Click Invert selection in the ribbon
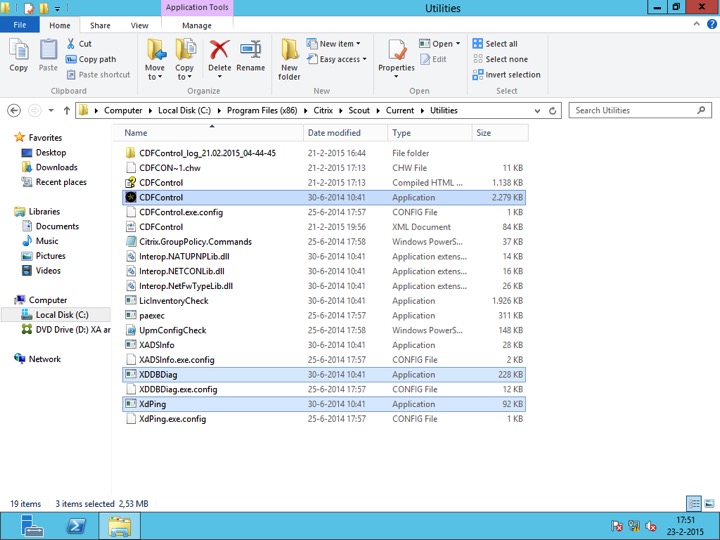 coord(506,74)
